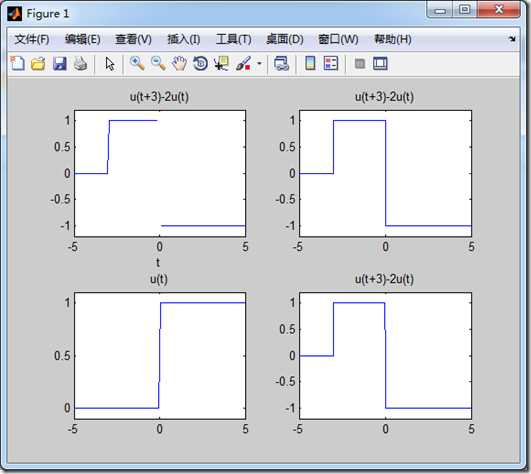Viewport: 531px width, 474px height.
Task: Maximize the Figure 1 window
Action: click(465, 9)
